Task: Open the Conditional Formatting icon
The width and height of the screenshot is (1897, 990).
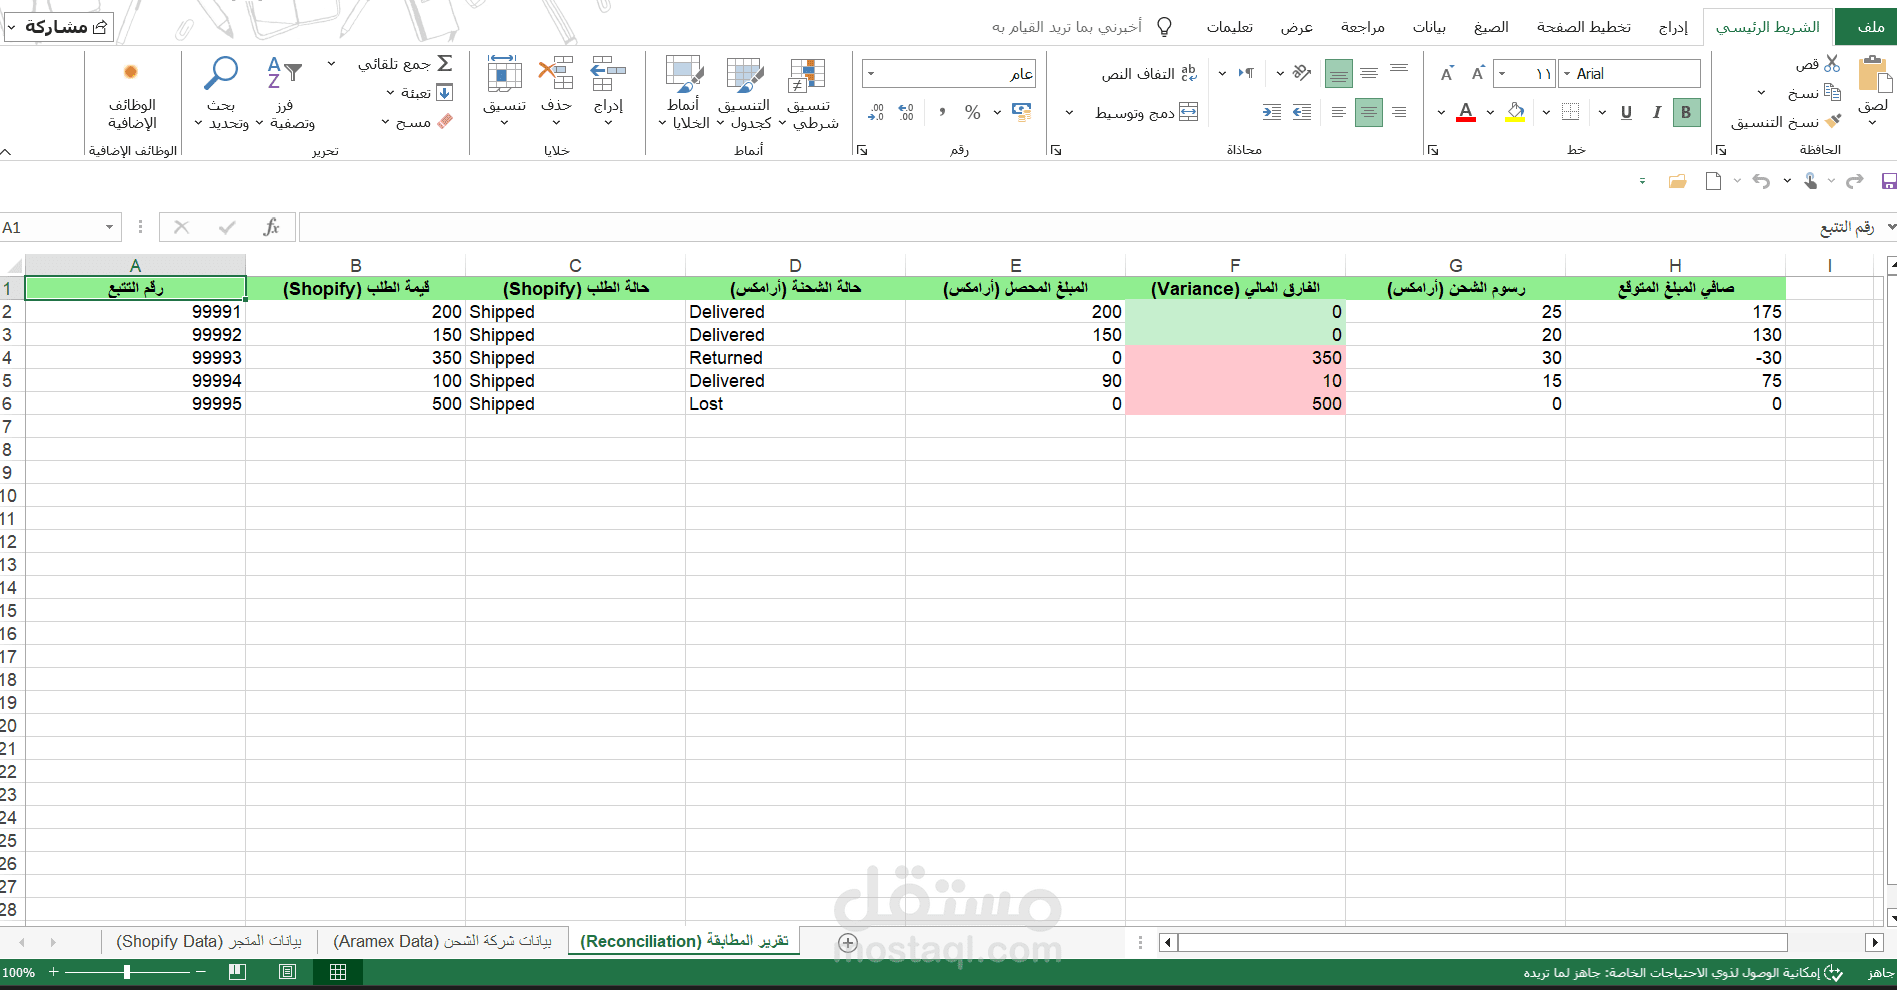Action: pos(806,76)
